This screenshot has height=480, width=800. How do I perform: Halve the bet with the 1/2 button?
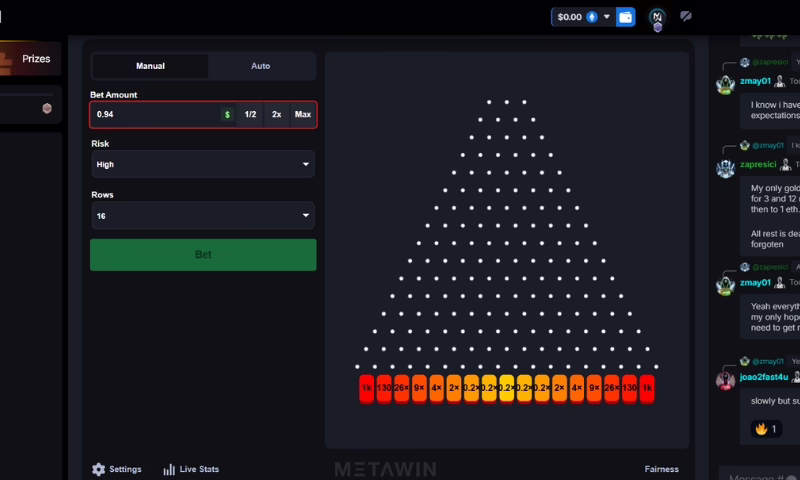250,114
